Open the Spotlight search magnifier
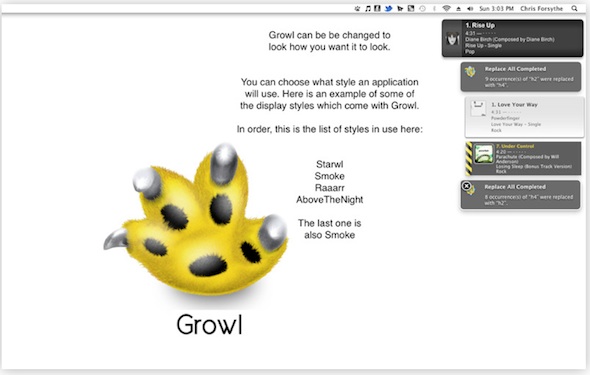Viewport: 590px width, 375px height. point(574,8)
